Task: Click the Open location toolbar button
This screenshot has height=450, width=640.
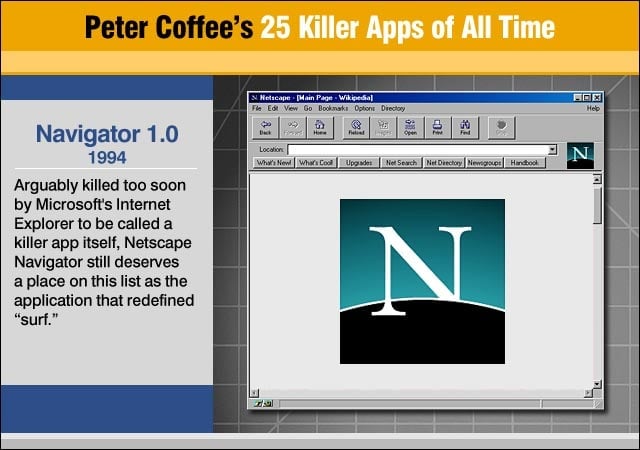Action: [x=410, y=127]
